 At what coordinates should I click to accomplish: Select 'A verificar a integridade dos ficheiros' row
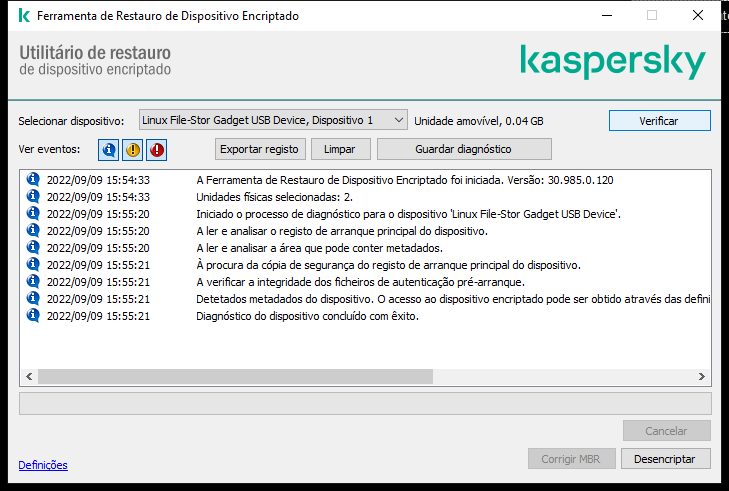[x=365, y=282]
